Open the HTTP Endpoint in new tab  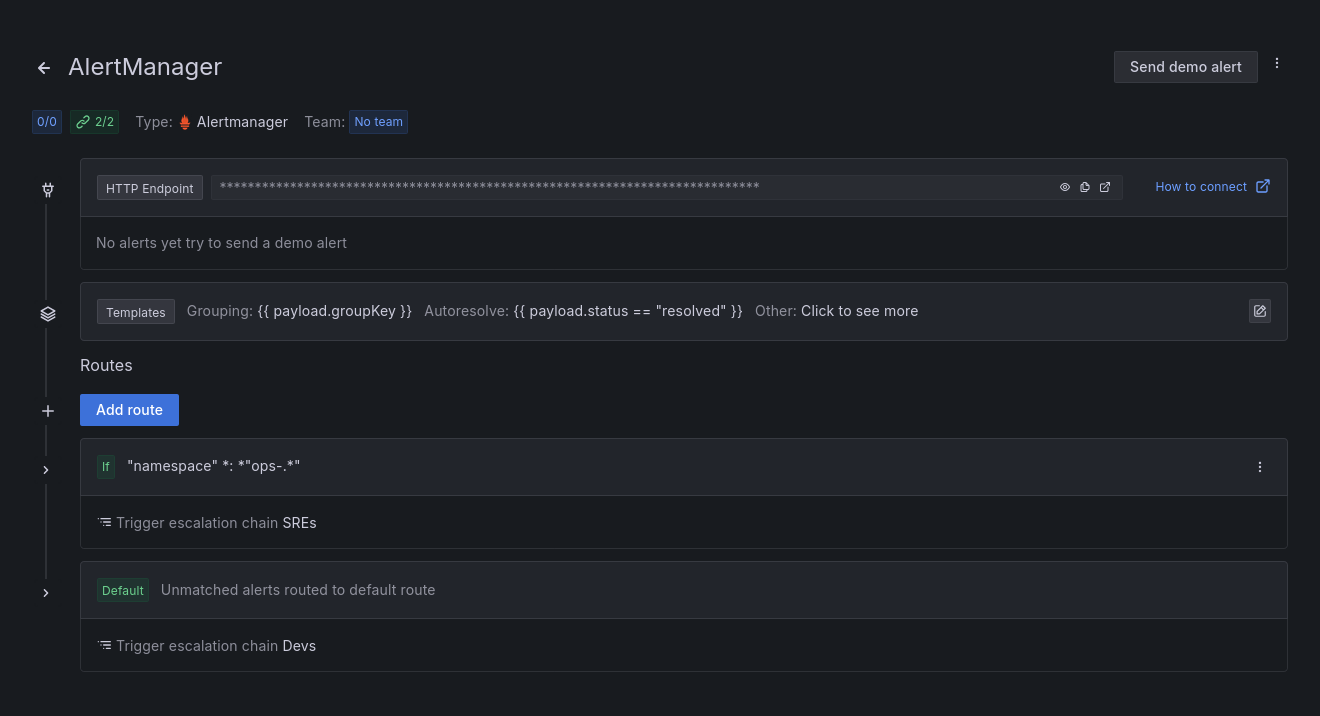pos(1105,187)
